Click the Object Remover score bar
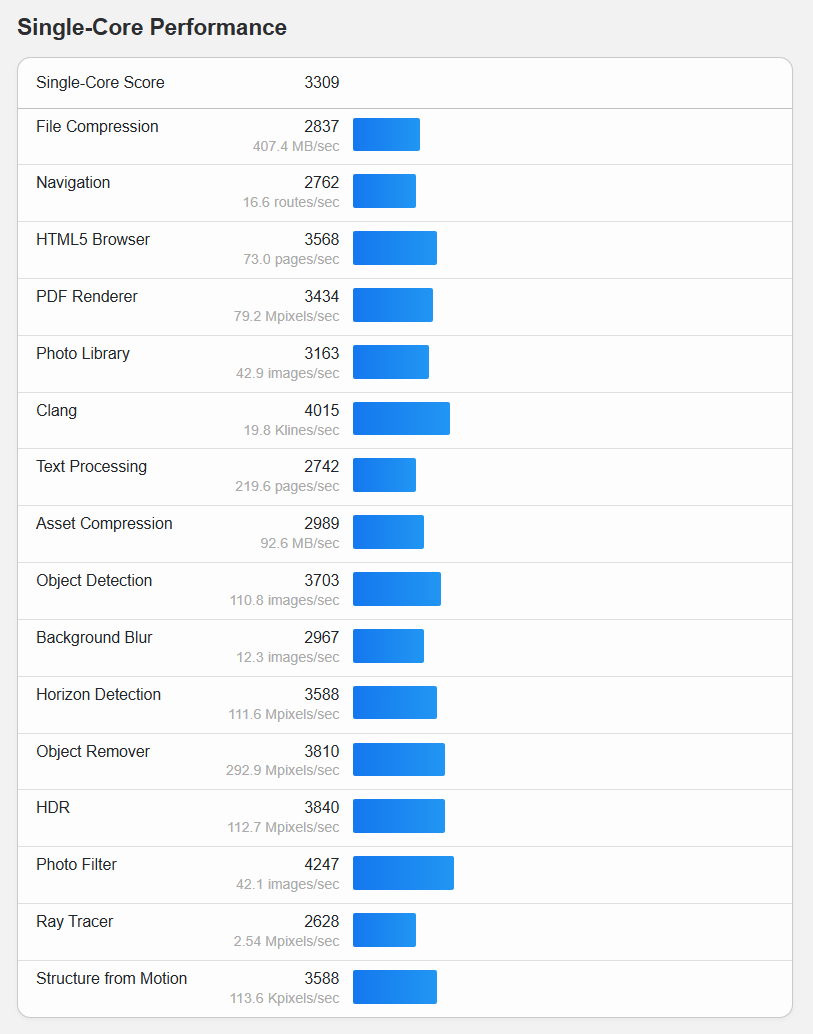813x1034 pixels. coord(398,760)
